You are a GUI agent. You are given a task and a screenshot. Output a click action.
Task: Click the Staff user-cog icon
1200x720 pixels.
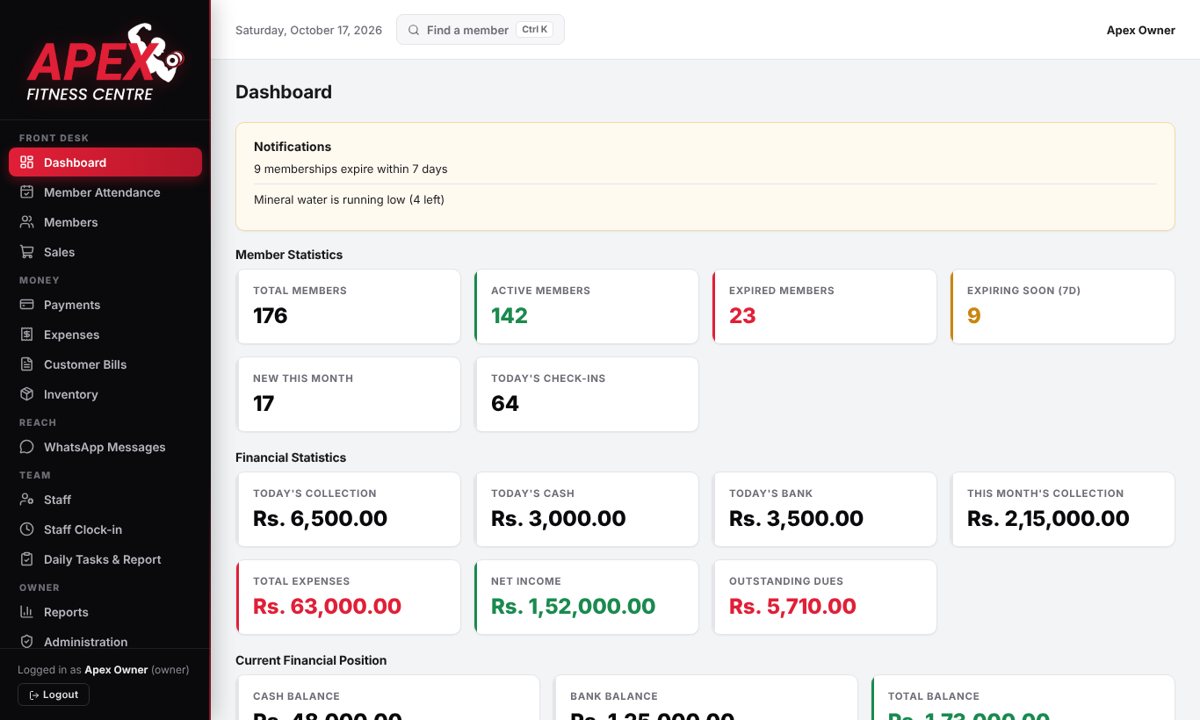(27, 499)
